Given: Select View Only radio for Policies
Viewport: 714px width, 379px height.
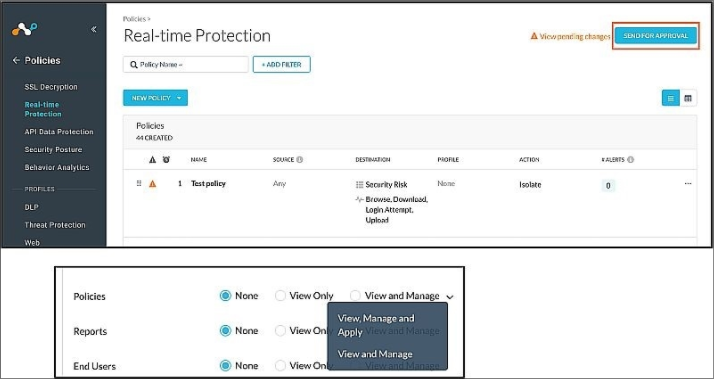Looking at the screenshot, I should point(280,296).
